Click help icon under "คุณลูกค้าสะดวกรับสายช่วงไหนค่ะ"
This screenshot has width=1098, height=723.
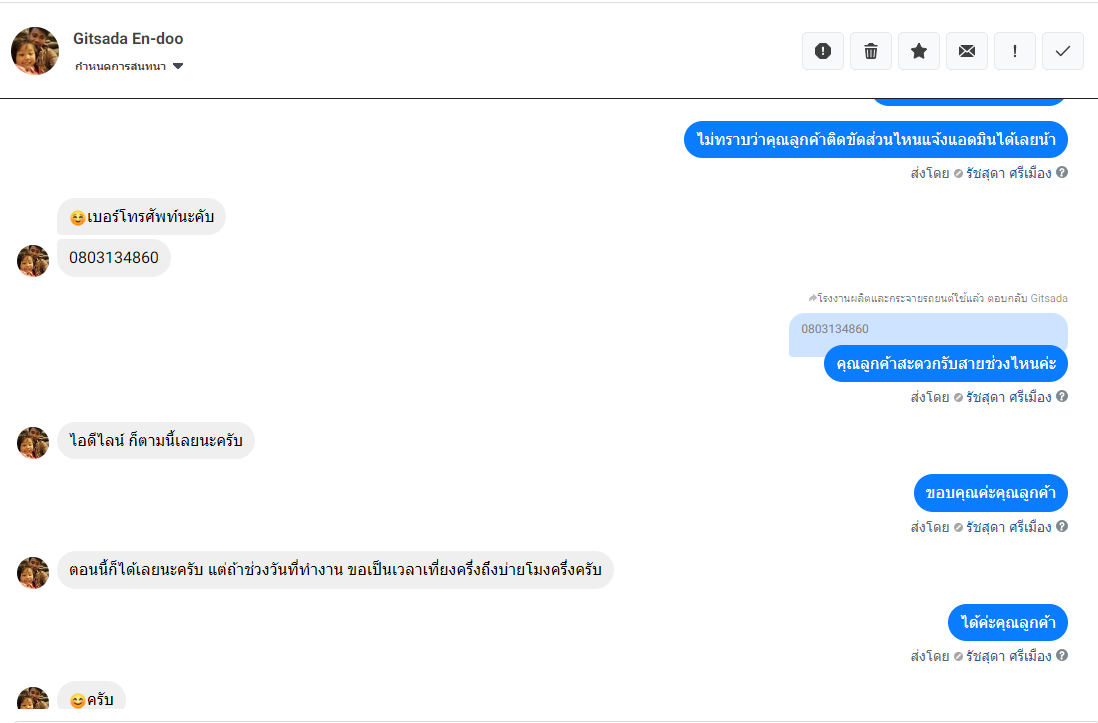coord(1062,396)
